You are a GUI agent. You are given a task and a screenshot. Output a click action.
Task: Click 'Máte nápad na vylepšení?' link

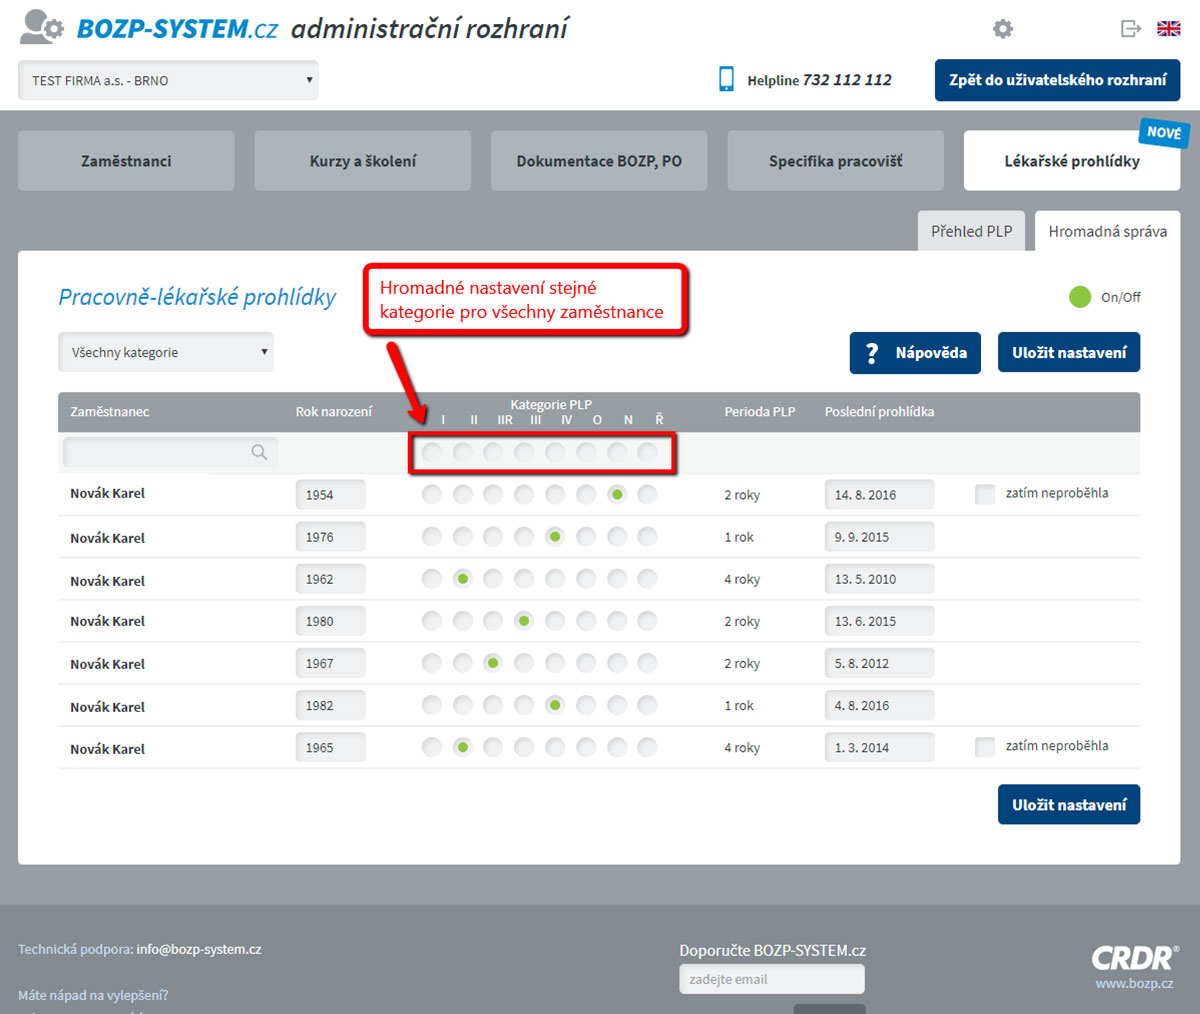(x=93, y=995)
